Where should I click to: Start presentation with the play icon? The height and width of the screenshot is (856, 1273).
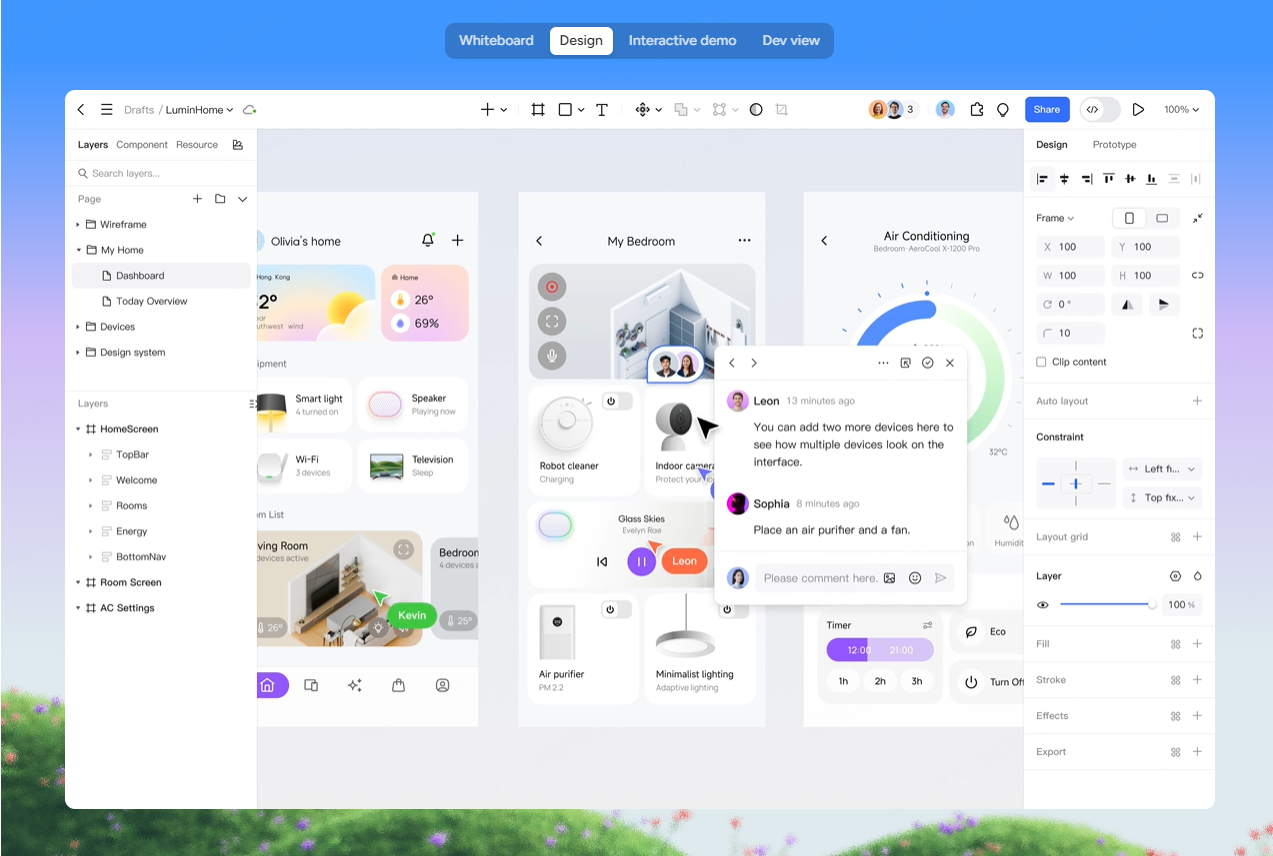(x=1138, y=110)
